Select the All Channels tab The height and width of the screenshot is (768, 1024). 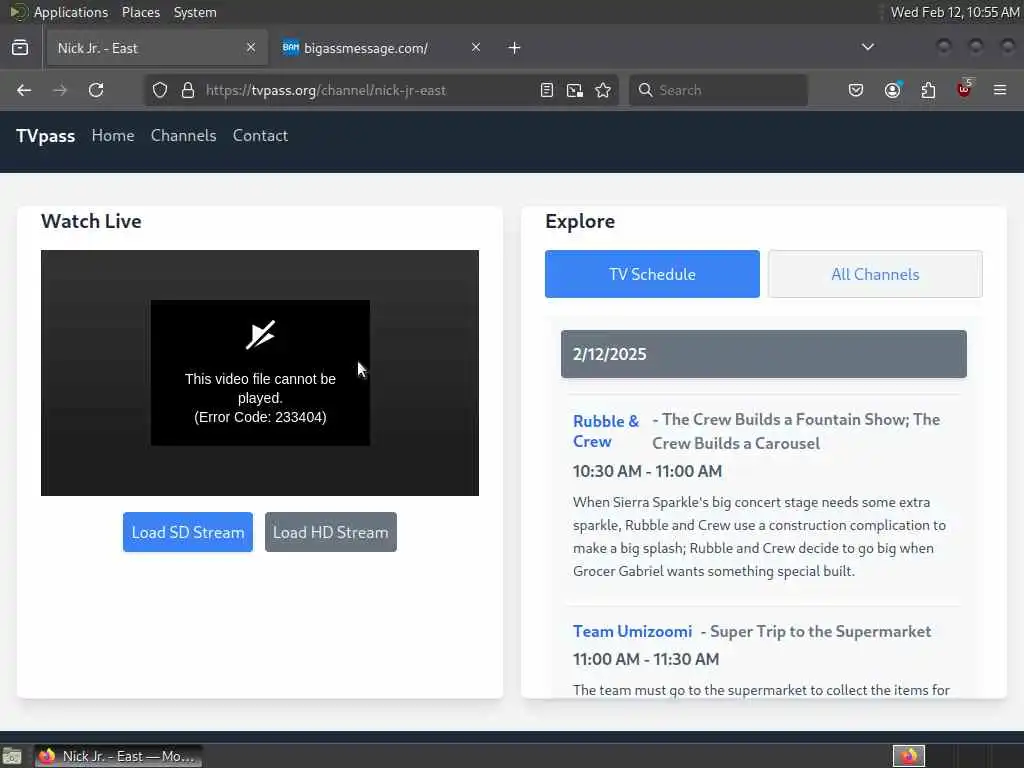click(x=875, y=274)
